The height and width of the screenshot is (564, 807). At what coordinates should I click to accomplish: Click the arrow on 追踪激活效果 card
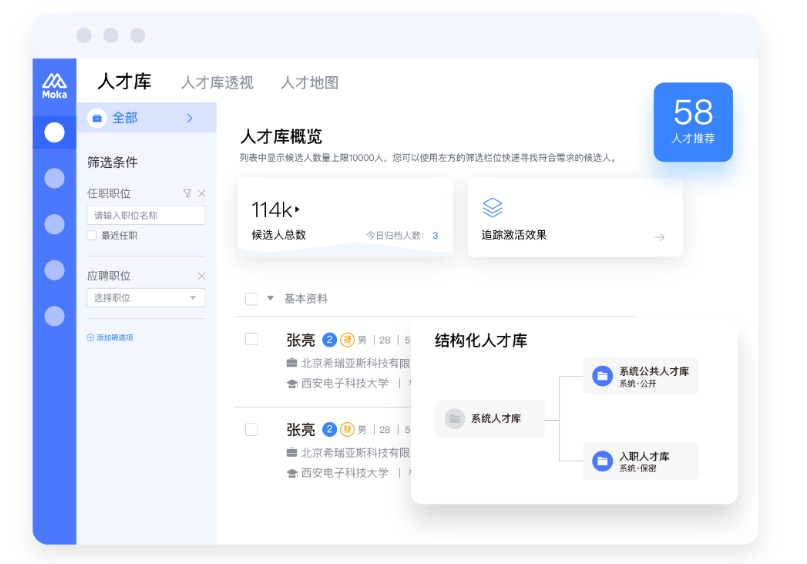pyautogui.click(x=660, y=237)
